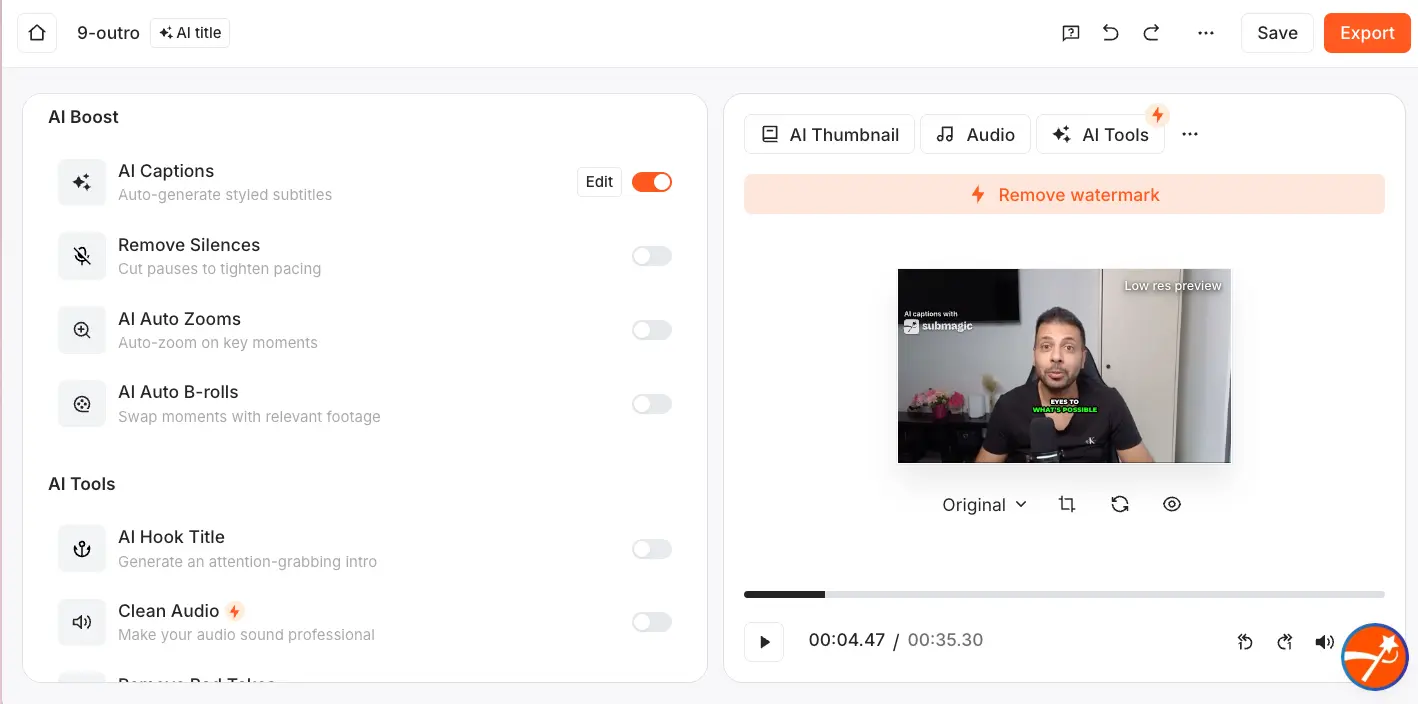
Task: Select the crop tool below the video preview
Action: [1066, 504]
